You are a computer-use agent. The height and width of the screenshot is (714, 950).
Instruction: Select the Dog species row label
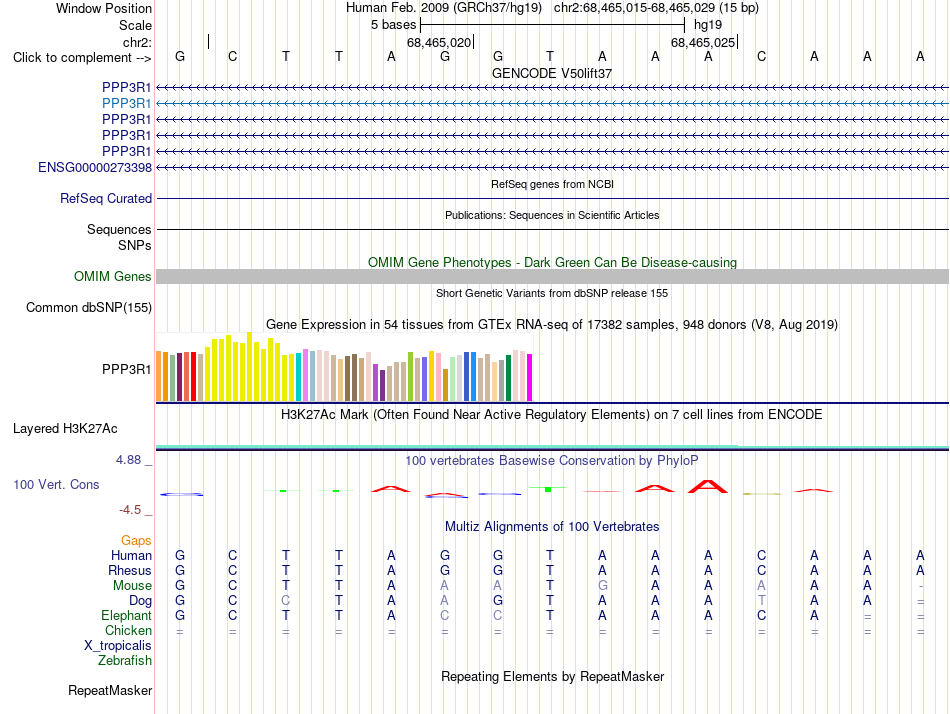point(140,601)
